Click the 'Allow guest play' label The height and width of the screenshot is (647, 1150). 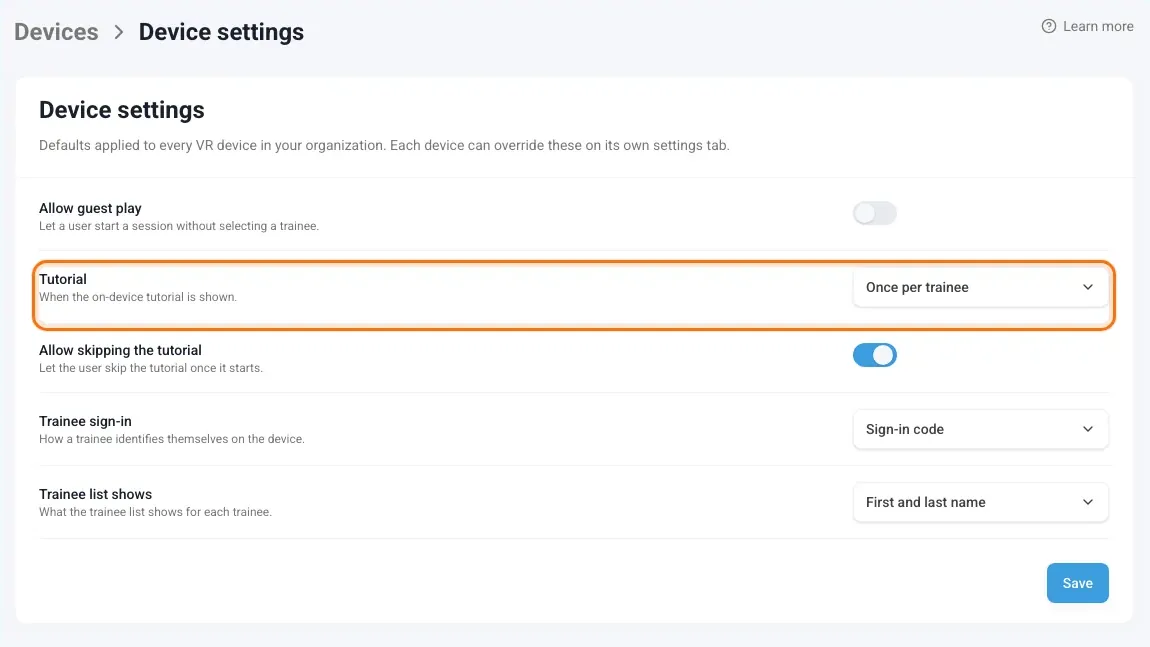coord(90,208)
